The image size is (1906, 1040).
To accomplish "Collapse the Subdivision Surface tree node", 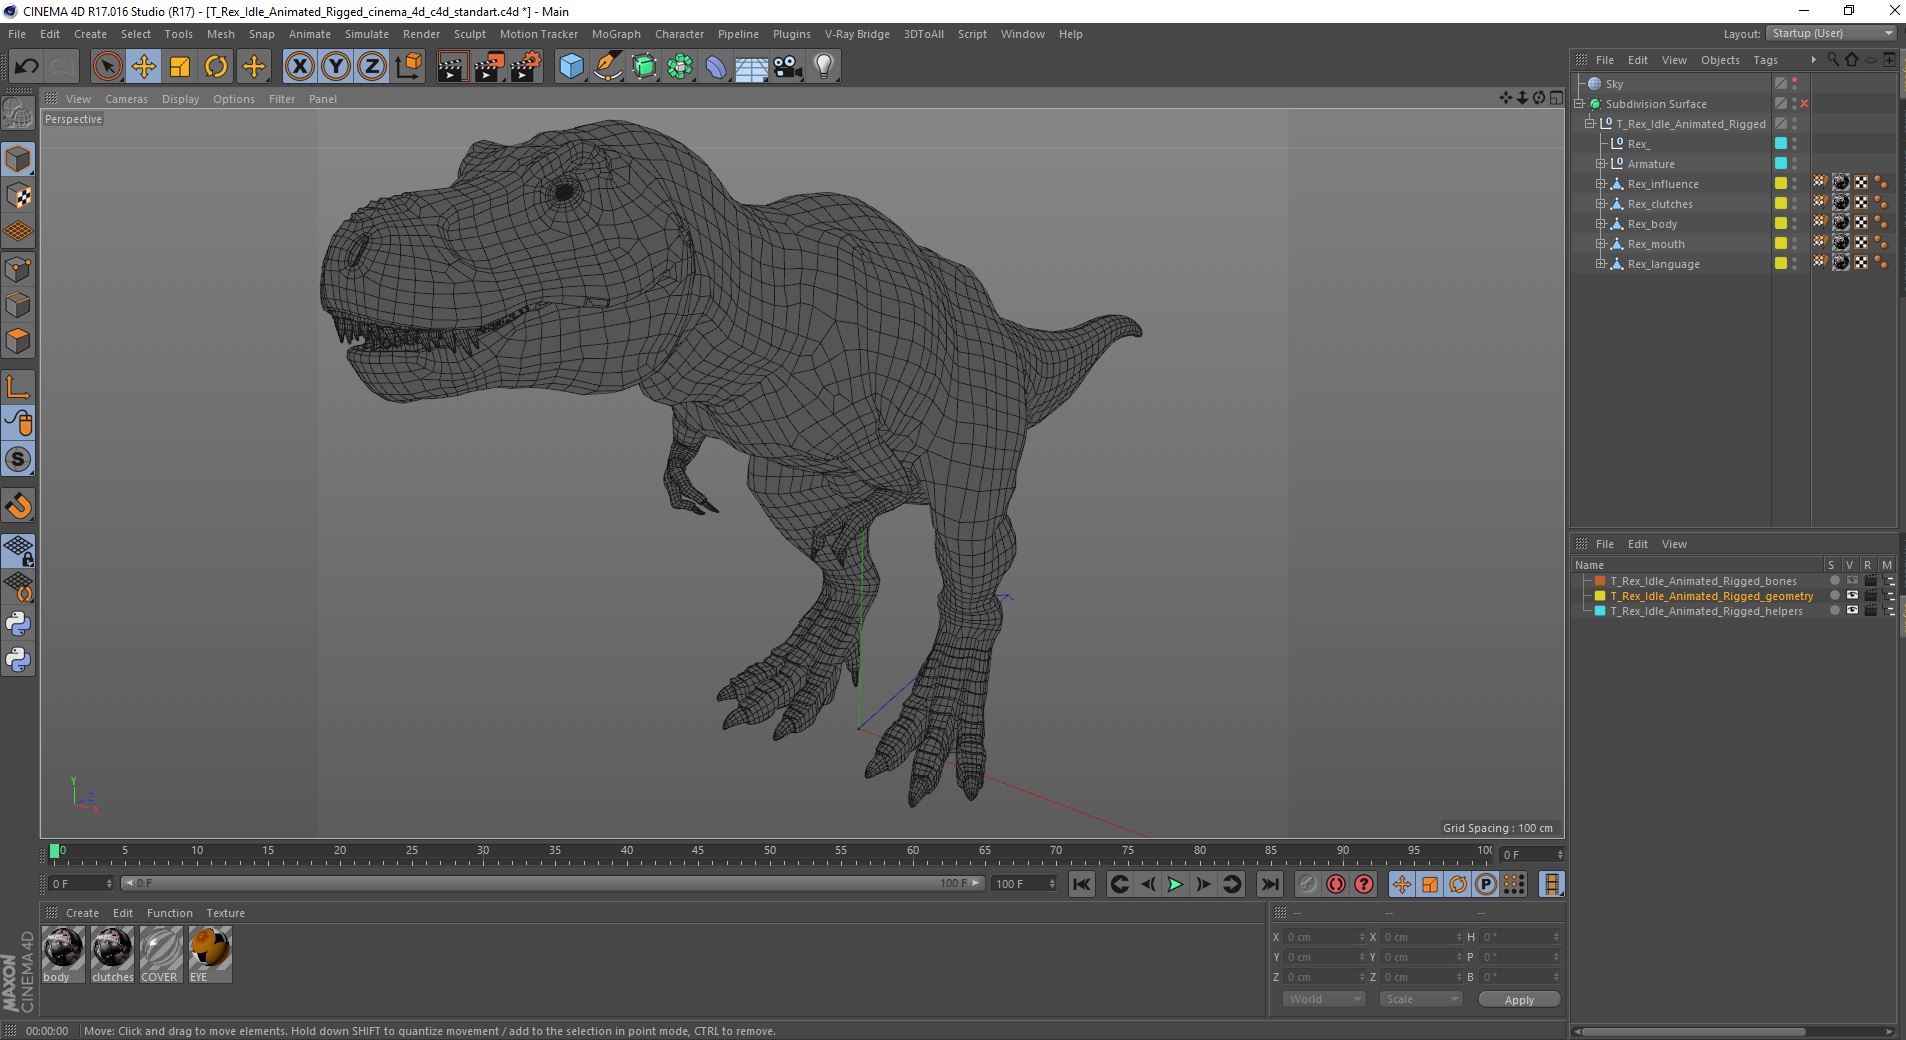I will click(x=1579, y=104).
